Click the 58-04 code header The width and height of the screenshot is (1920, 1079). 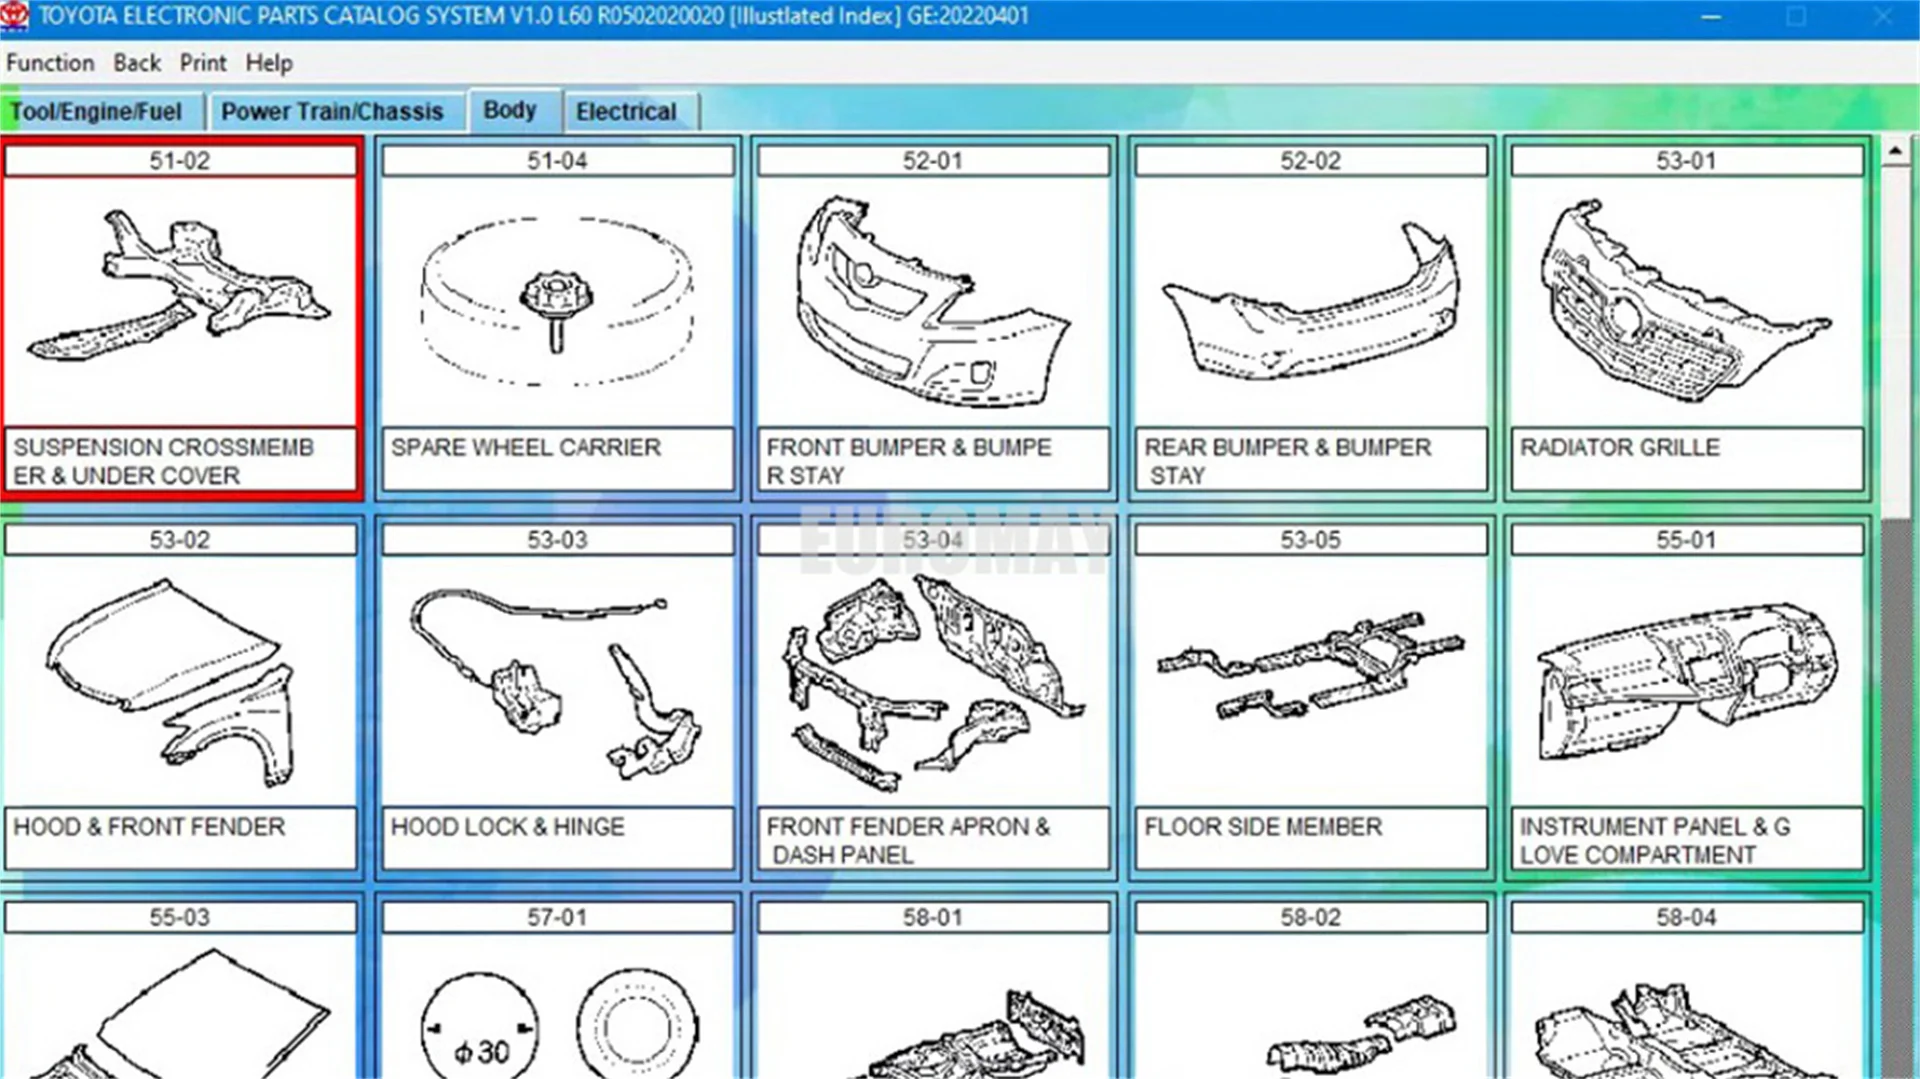click(1687, 918)
